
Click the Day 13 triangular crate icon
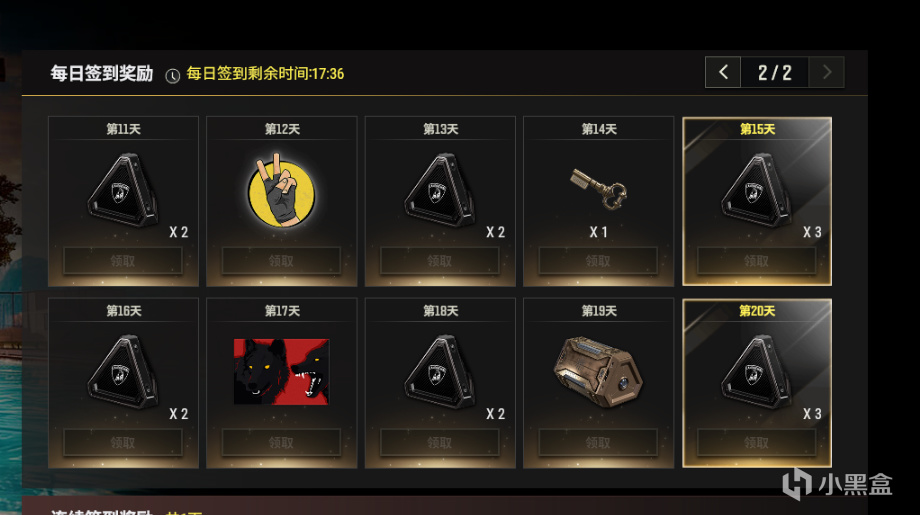tap(440, 190)
